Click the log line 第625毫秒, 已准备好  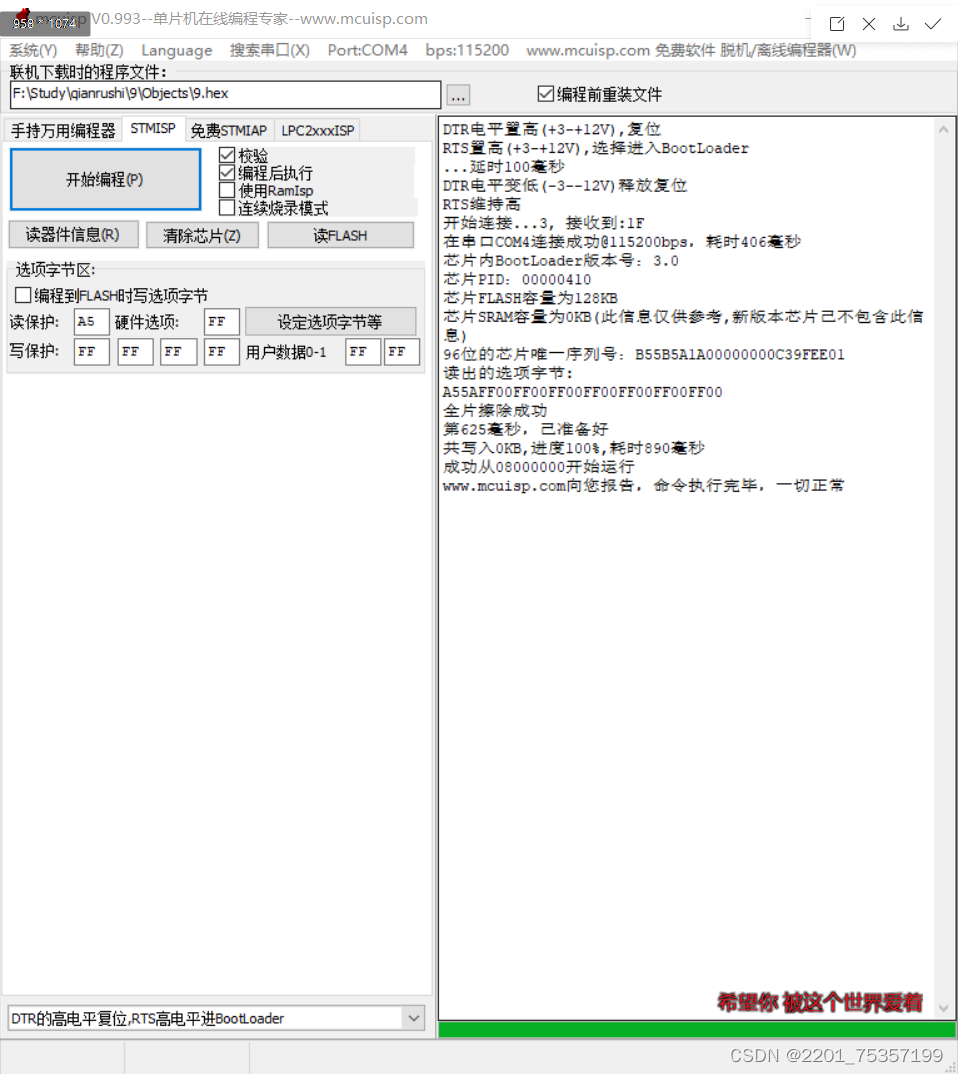pyautogui.click(x=525, y=429)
